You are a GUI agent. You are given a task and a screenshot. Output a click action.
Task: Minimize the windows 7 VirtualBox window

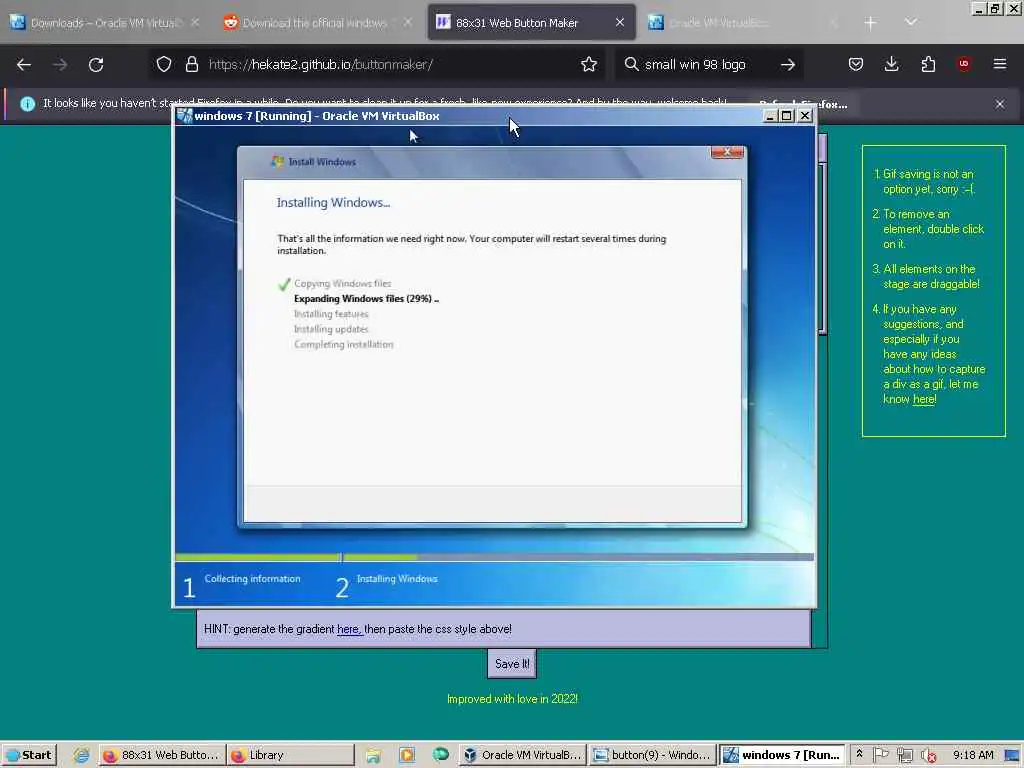pos(770,116)
